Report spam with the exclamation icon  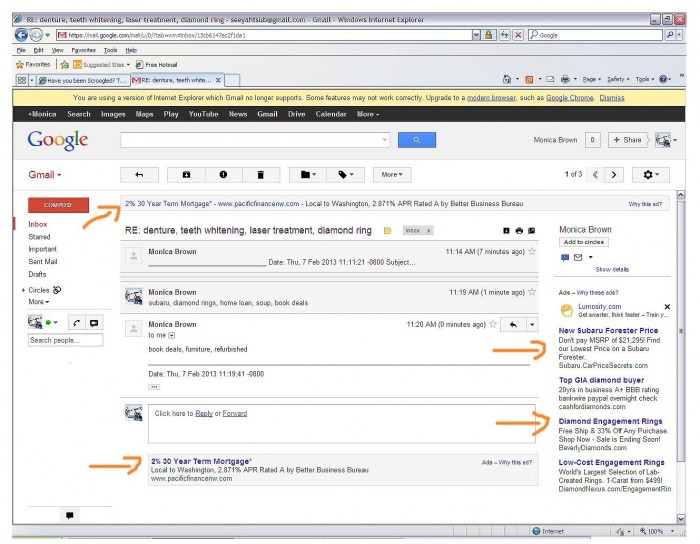point(223,174)
